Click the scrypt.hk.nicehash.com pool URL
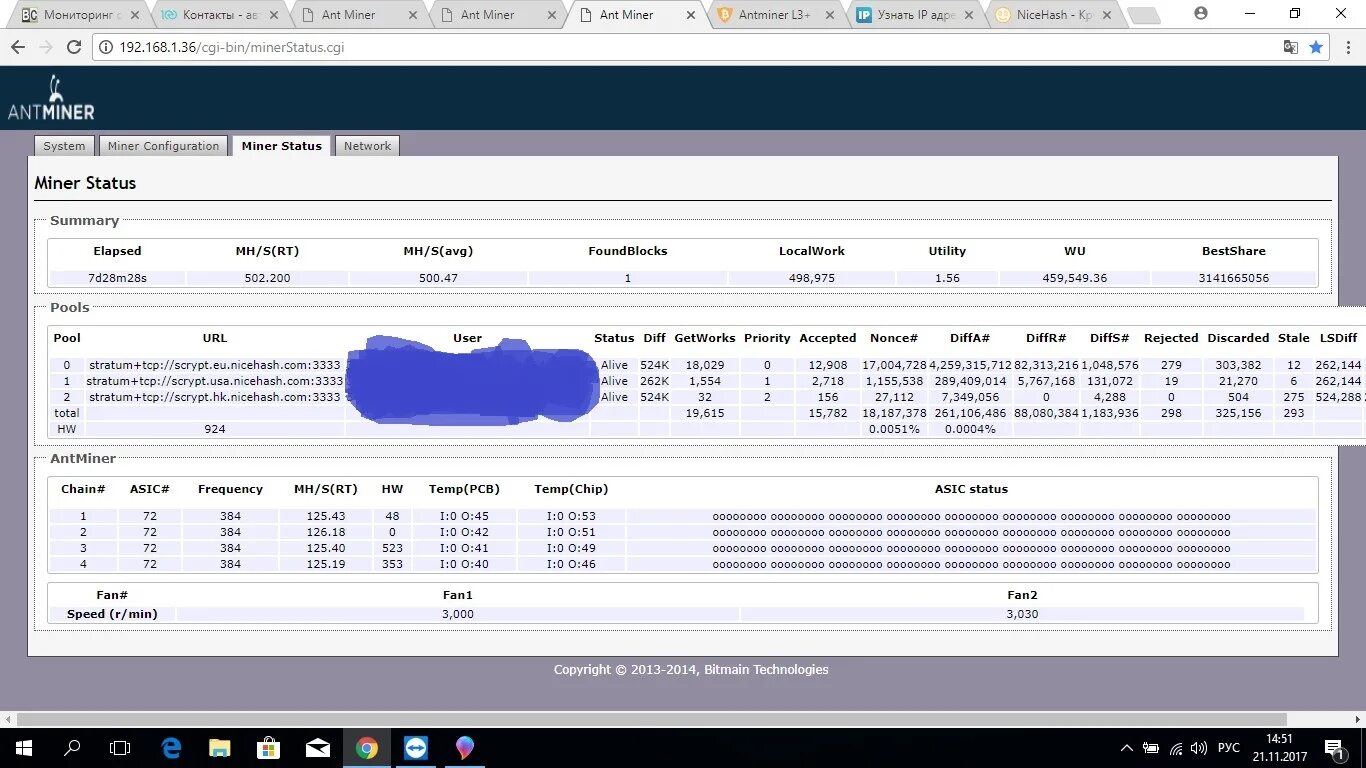 [215, 397]
